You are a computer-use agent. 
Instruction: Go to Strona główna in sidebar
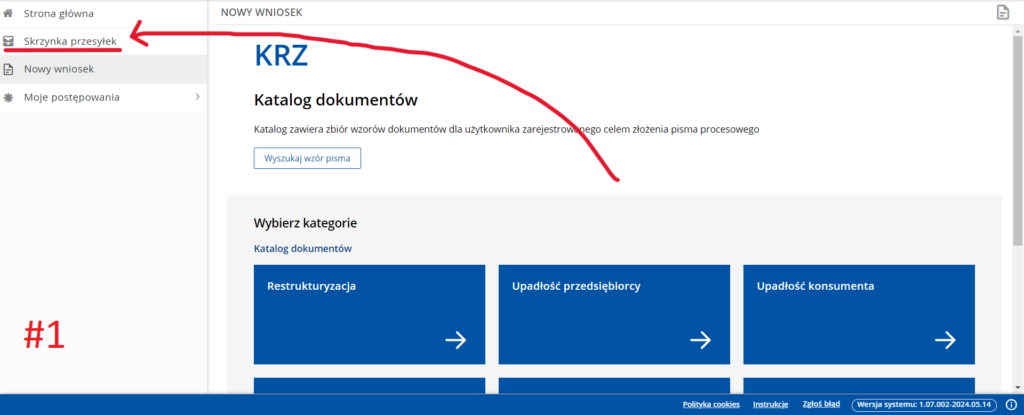click(x=58, y=13)
